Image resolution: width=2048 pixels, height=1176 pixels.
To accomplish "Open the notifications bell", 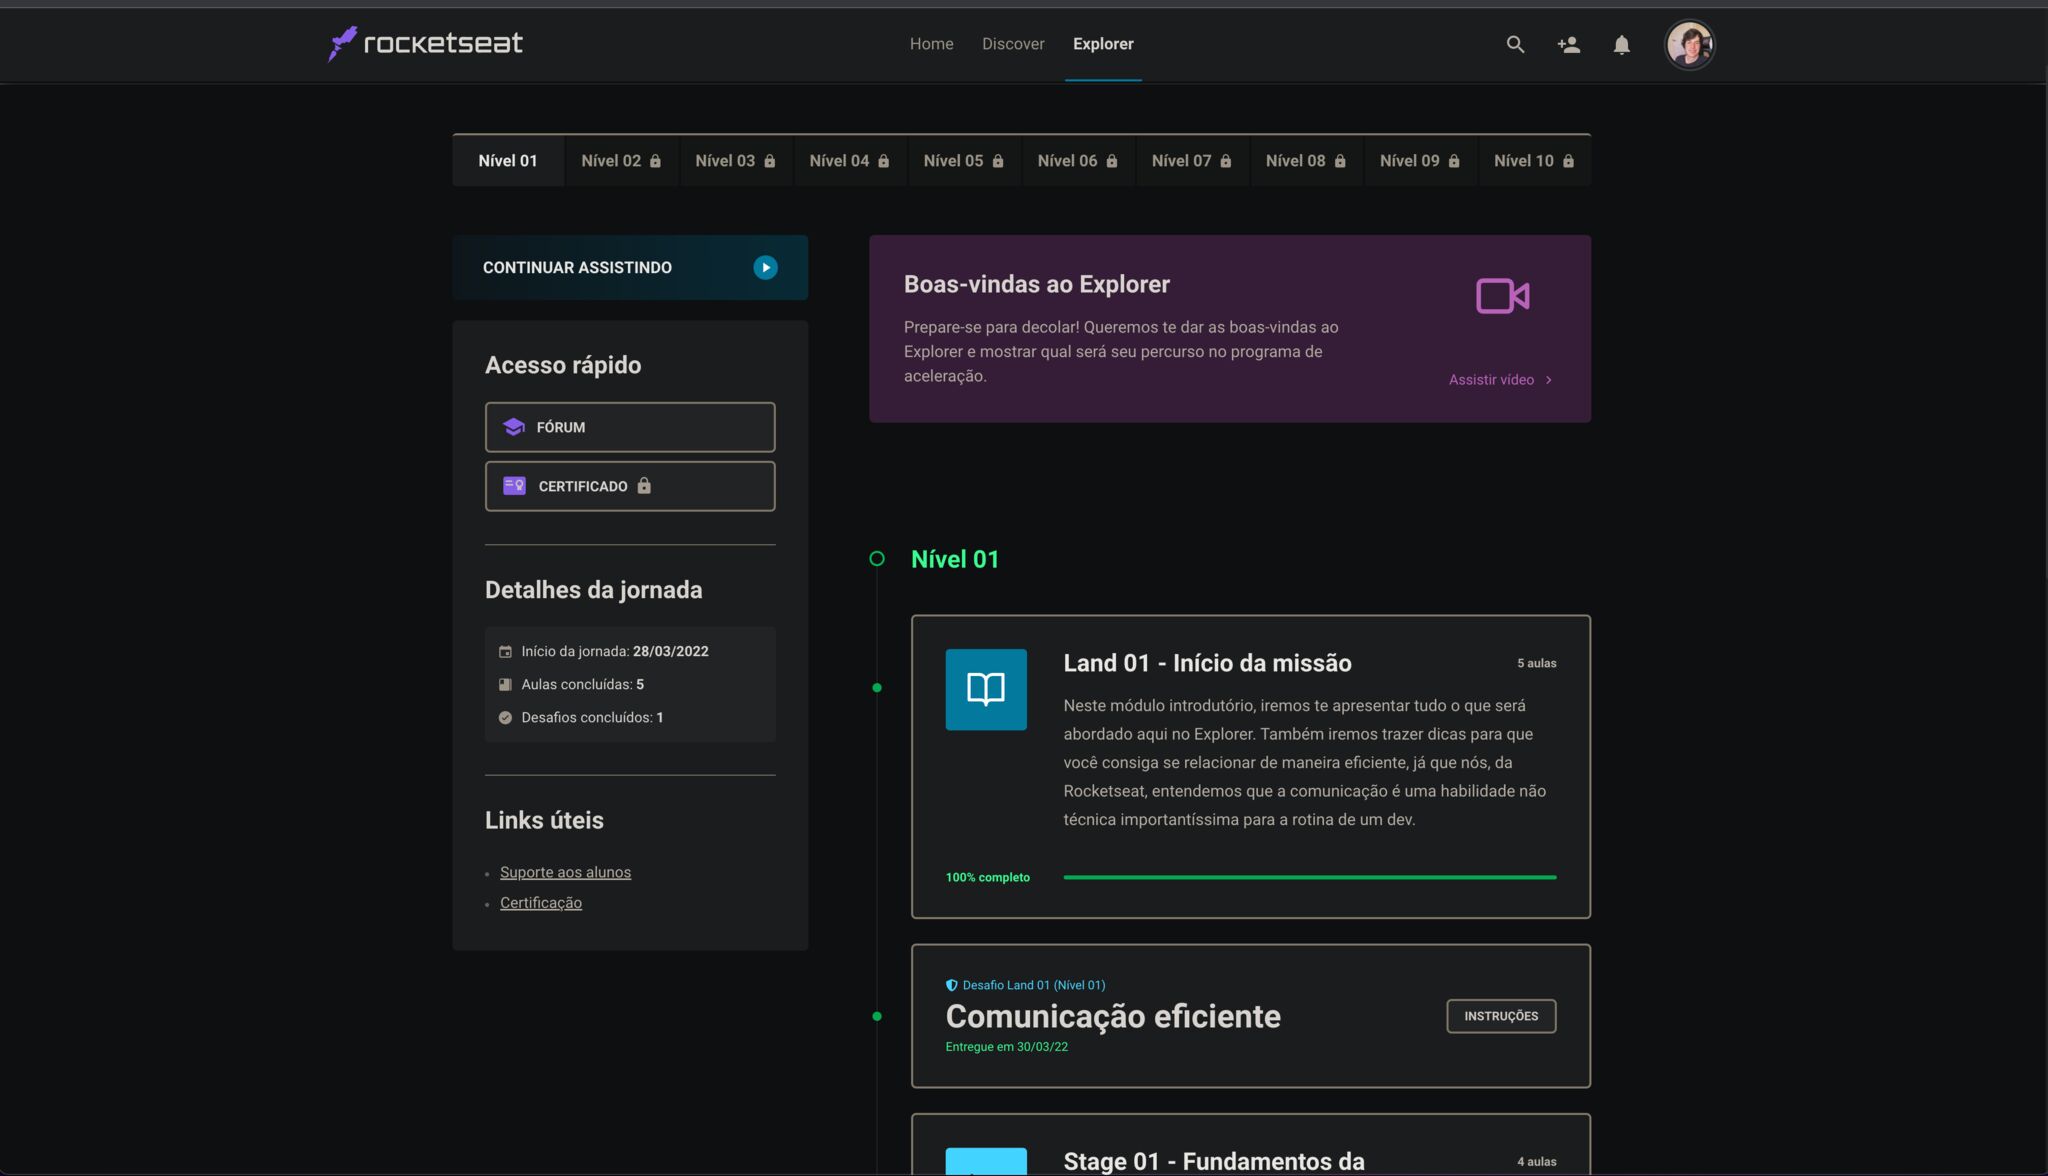I will [x=1621, y=44].
